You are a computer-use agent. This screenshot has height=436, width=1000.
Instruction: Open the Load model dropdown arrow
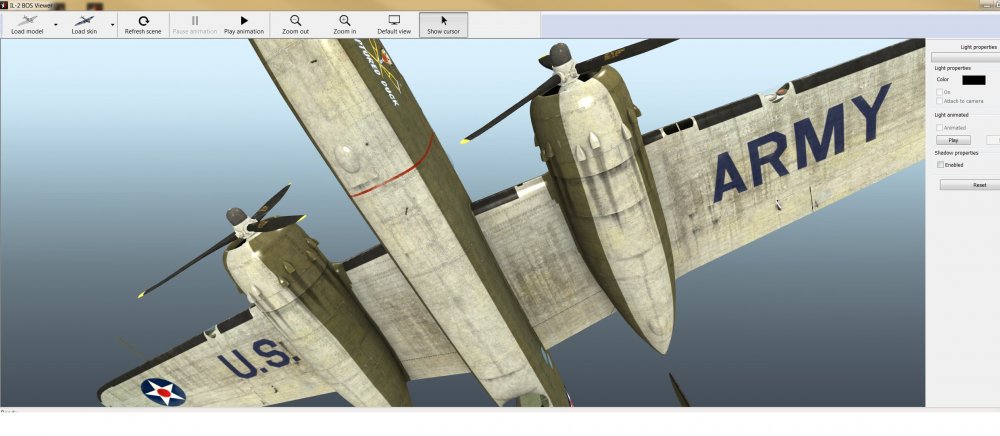[x=55, y=24]
